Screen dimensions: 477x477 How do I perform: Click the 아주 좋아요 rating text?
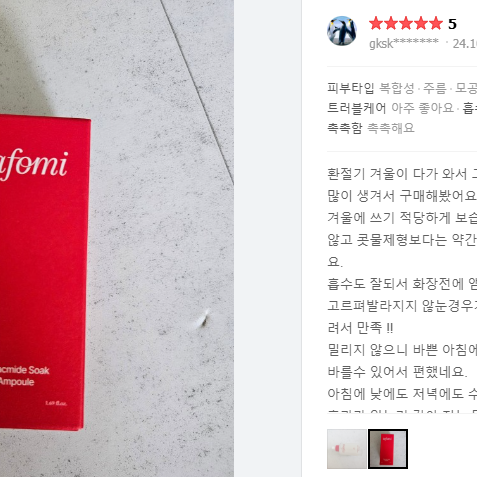tap(422, 108)
